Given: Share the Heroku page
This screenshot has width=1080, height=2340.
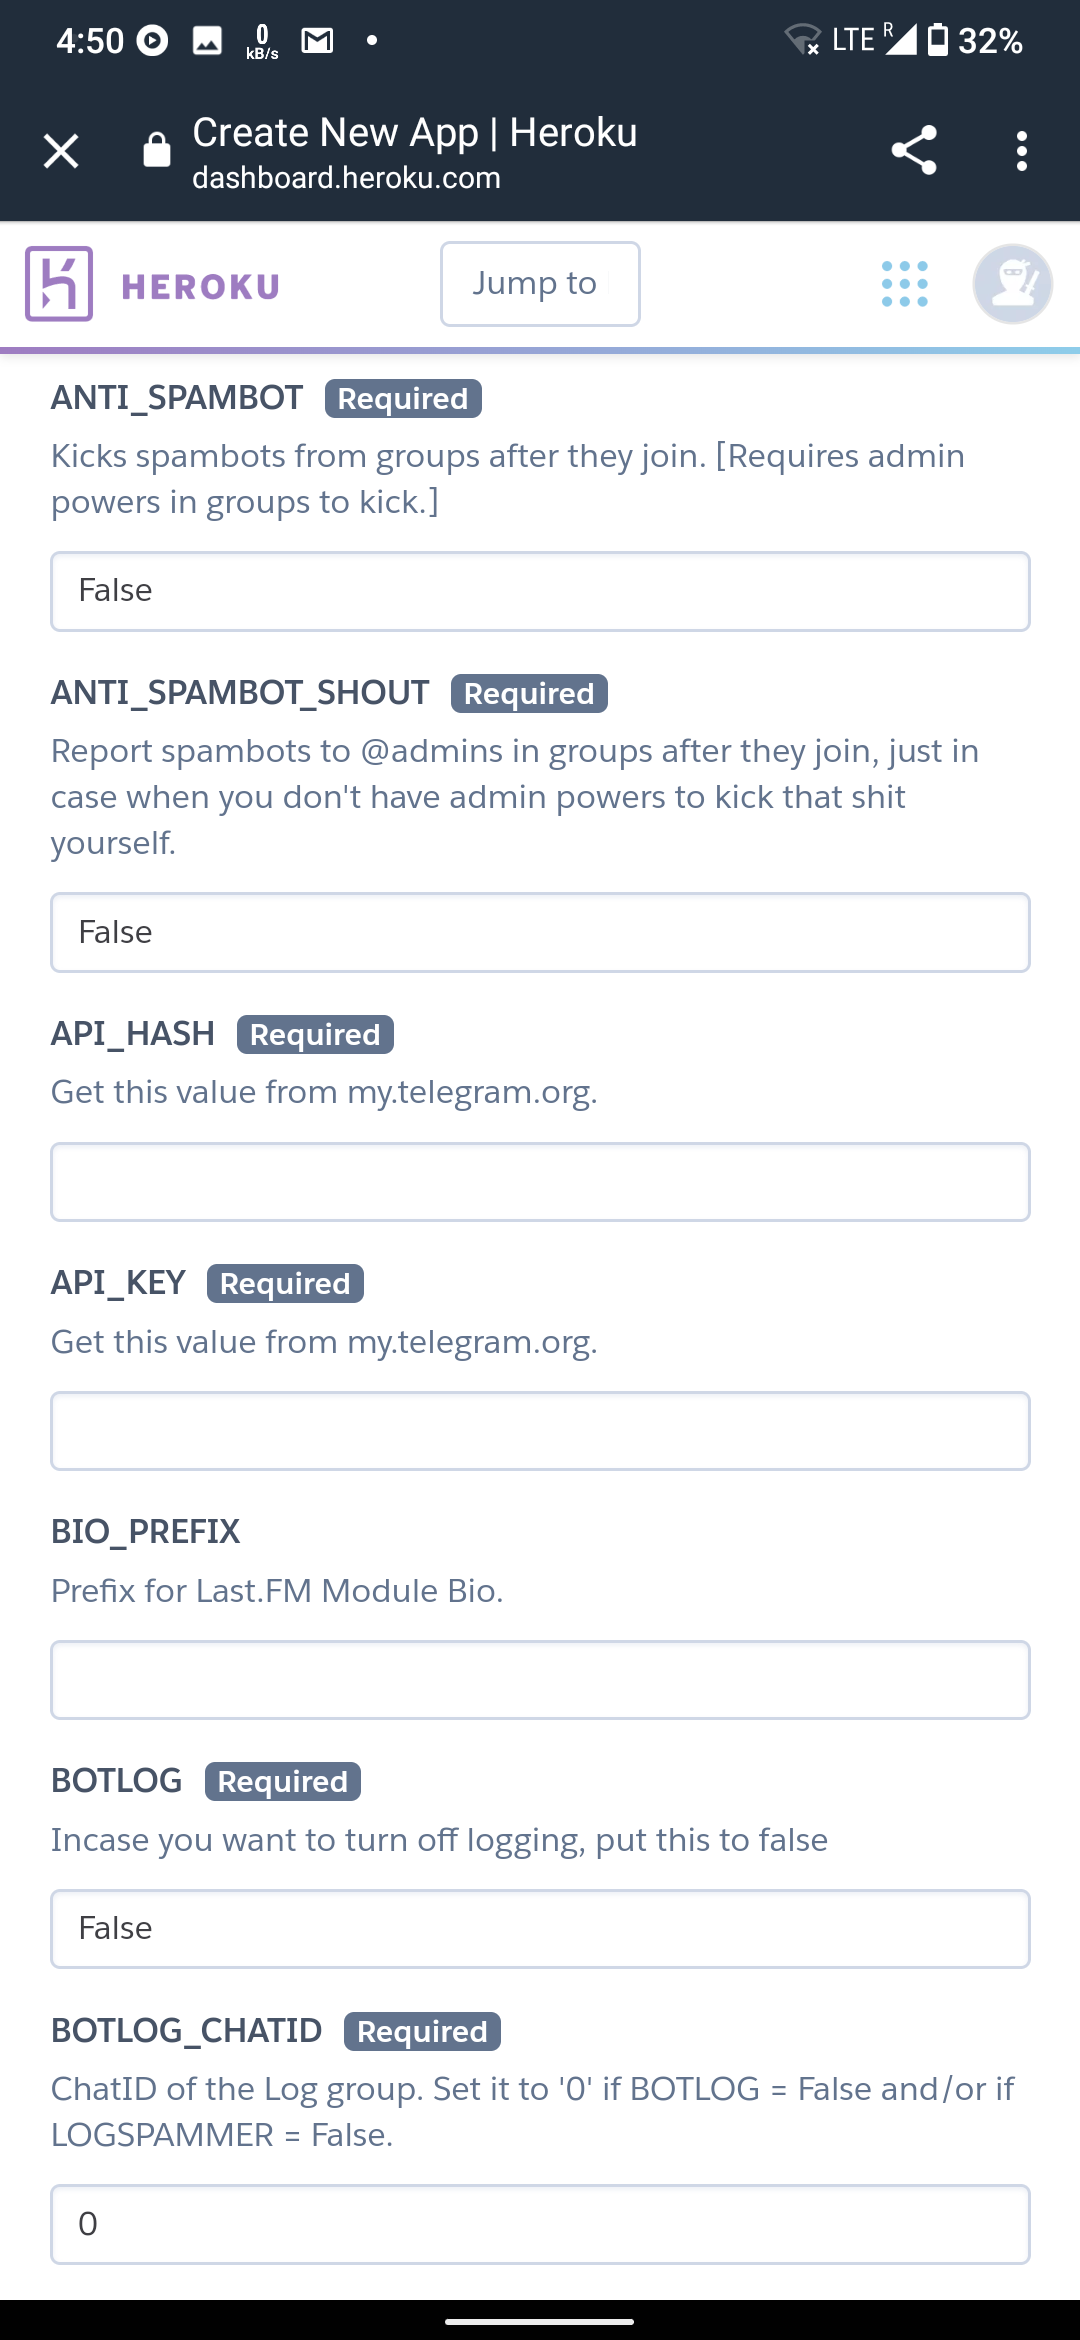Looking at the screenshot, I should pos(913,151).
